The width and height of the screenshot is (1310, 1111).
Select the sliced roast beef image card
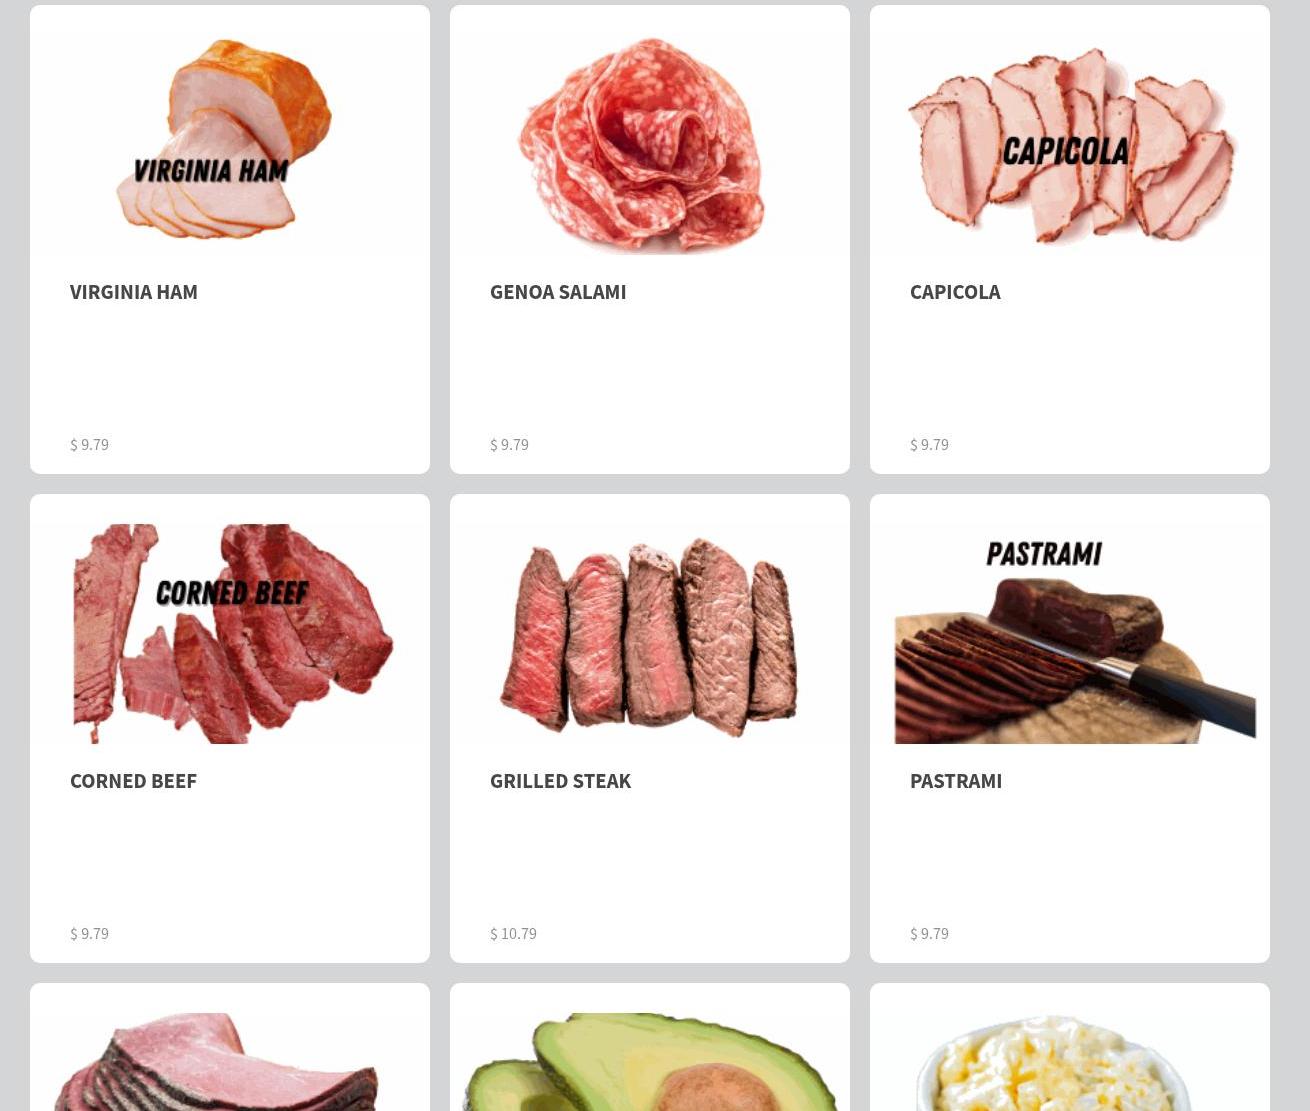[x=230, y=1061]
